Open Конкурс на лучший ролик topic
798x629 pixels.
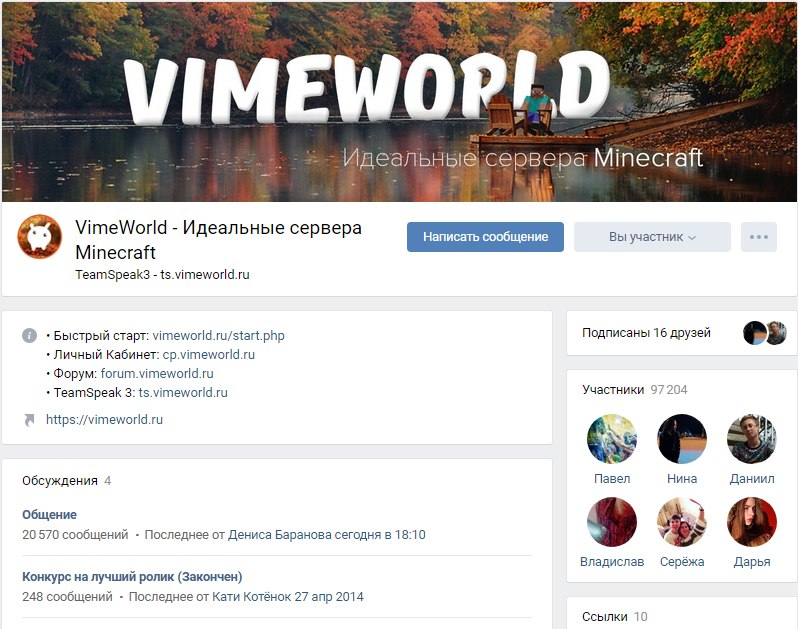click(x=132, y=577)
